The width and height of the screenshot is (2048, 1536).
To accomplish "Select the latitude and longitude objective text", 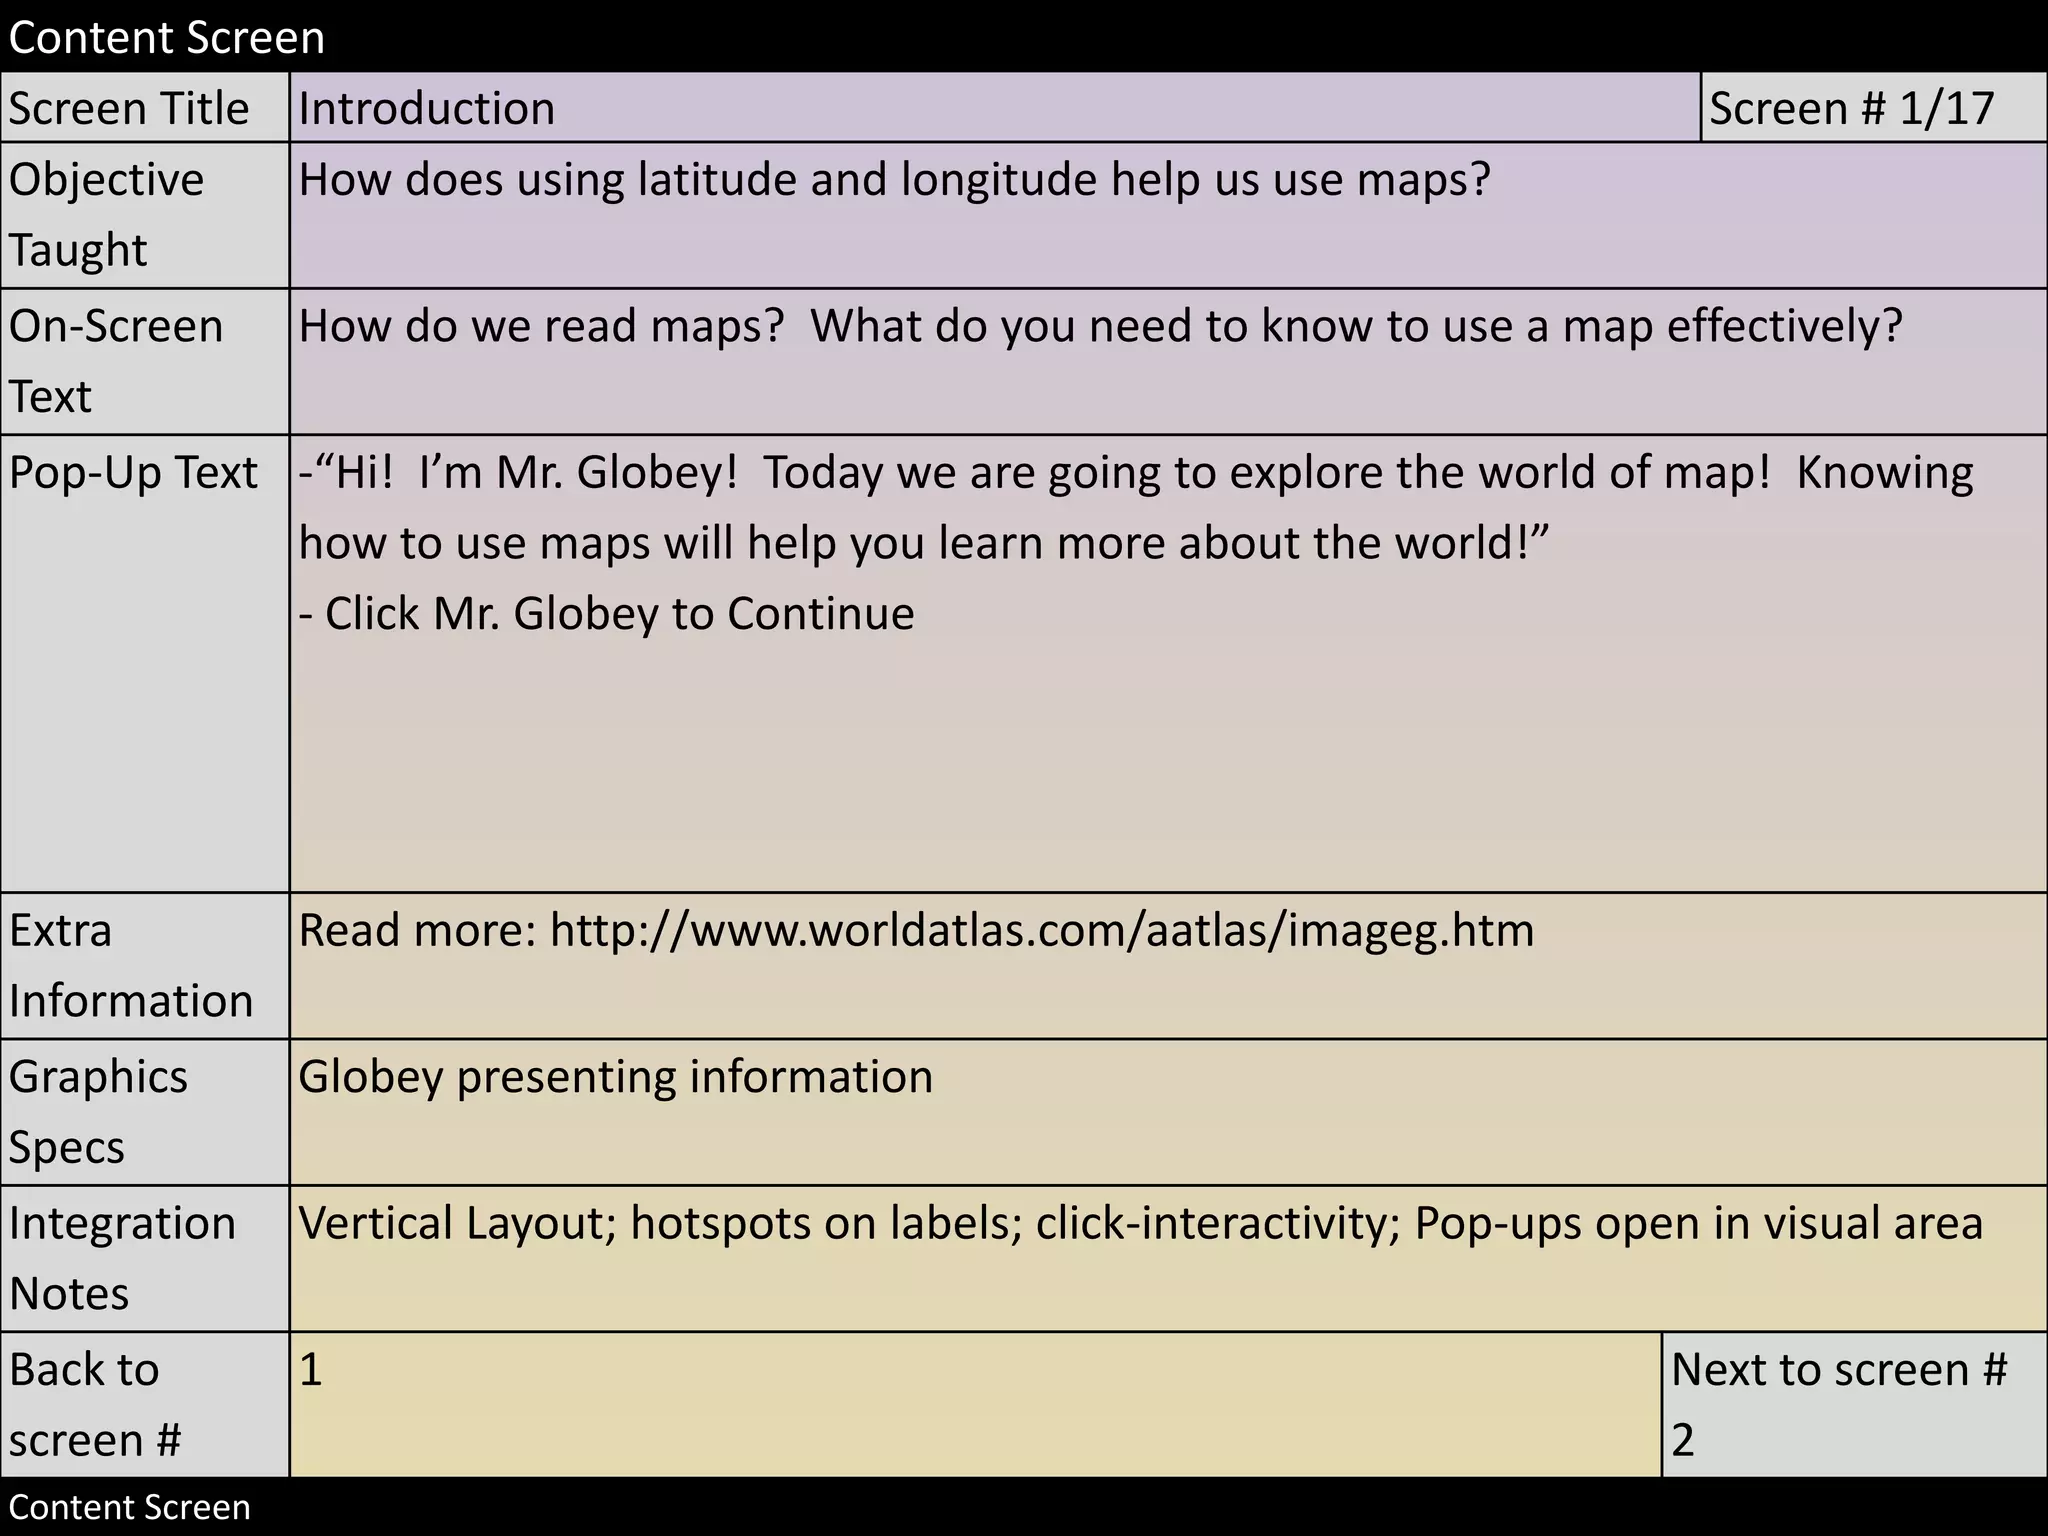I will point(894,181).
